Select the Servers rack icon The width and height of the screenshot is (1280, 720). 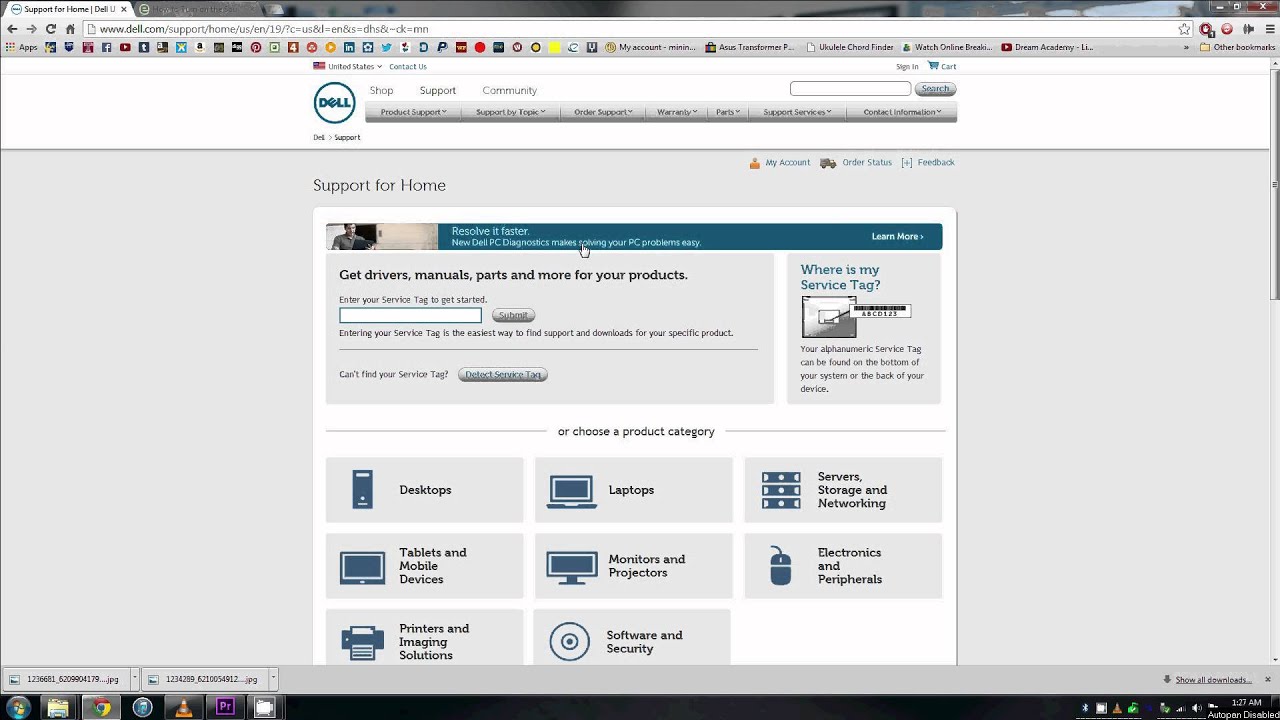[781, 490]
